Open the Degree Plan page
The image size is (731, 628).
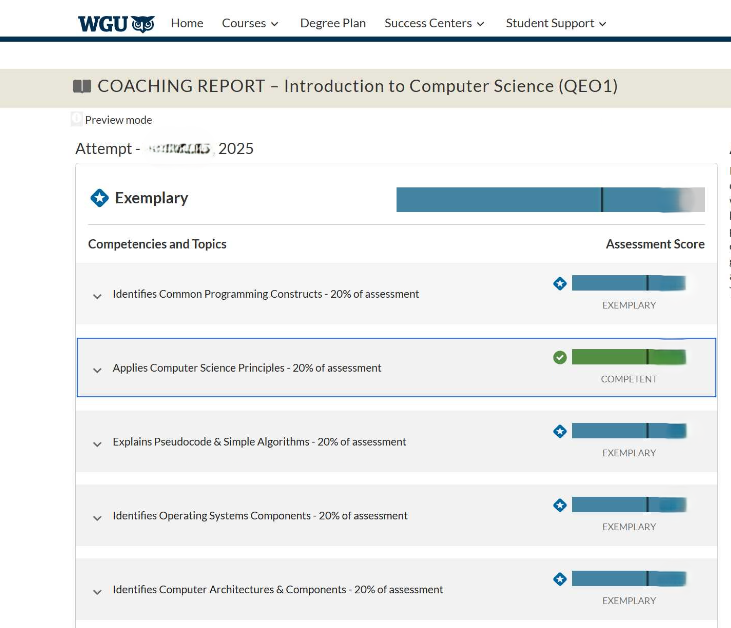333,23
